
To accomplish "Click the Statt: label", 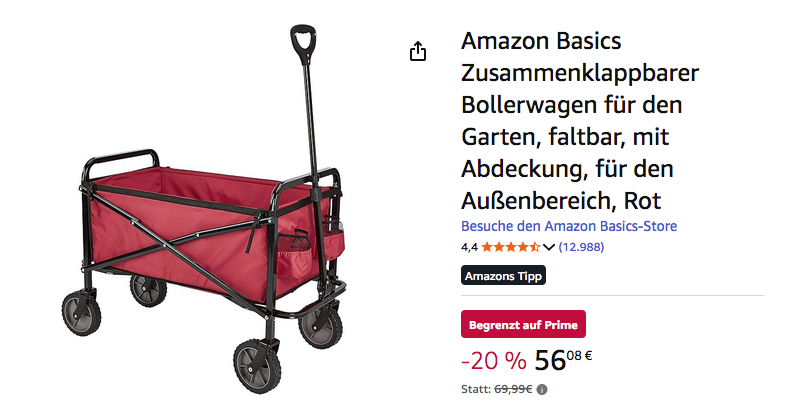I will pyautogui.click(x=476, y=389).
